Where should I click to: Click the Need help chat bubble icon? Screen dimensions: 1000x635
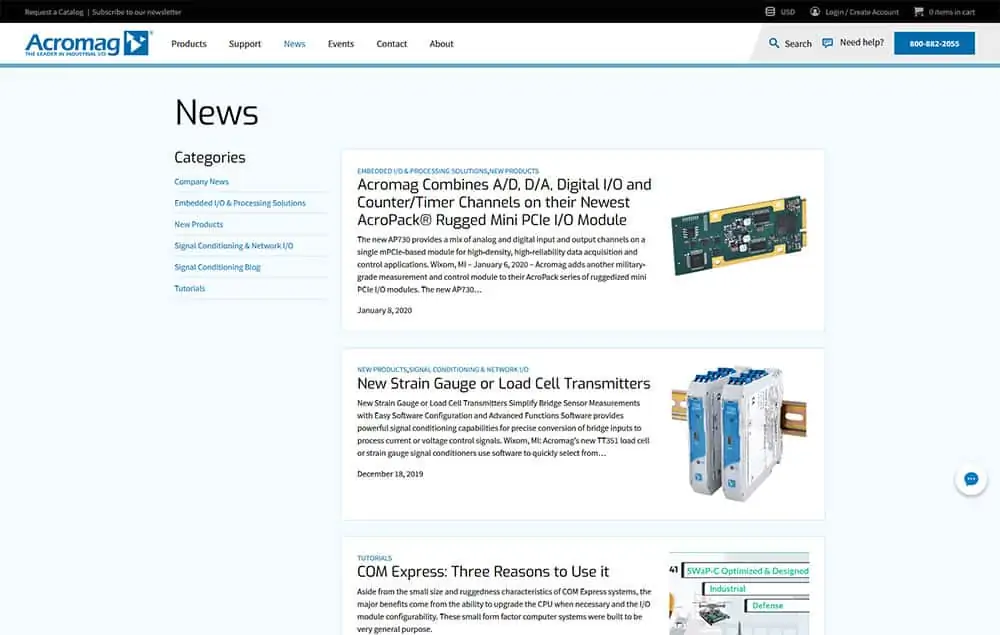click(828, 43)
